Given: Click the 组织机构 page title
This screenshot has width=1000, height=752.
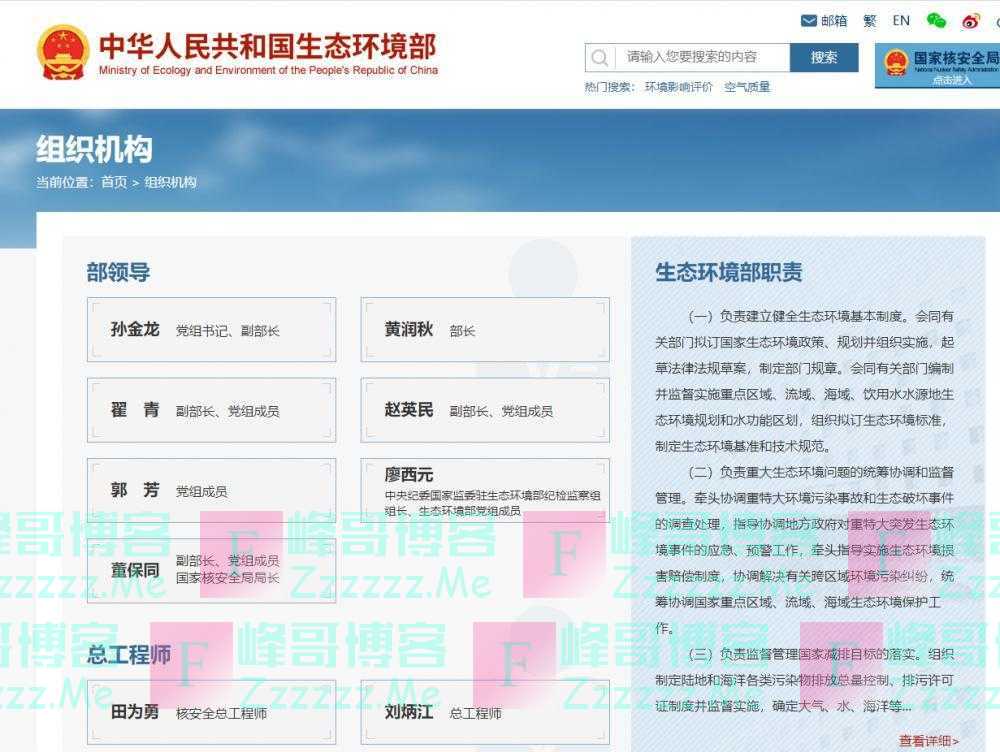Looking at the screenshot, I should coord(94,150).
